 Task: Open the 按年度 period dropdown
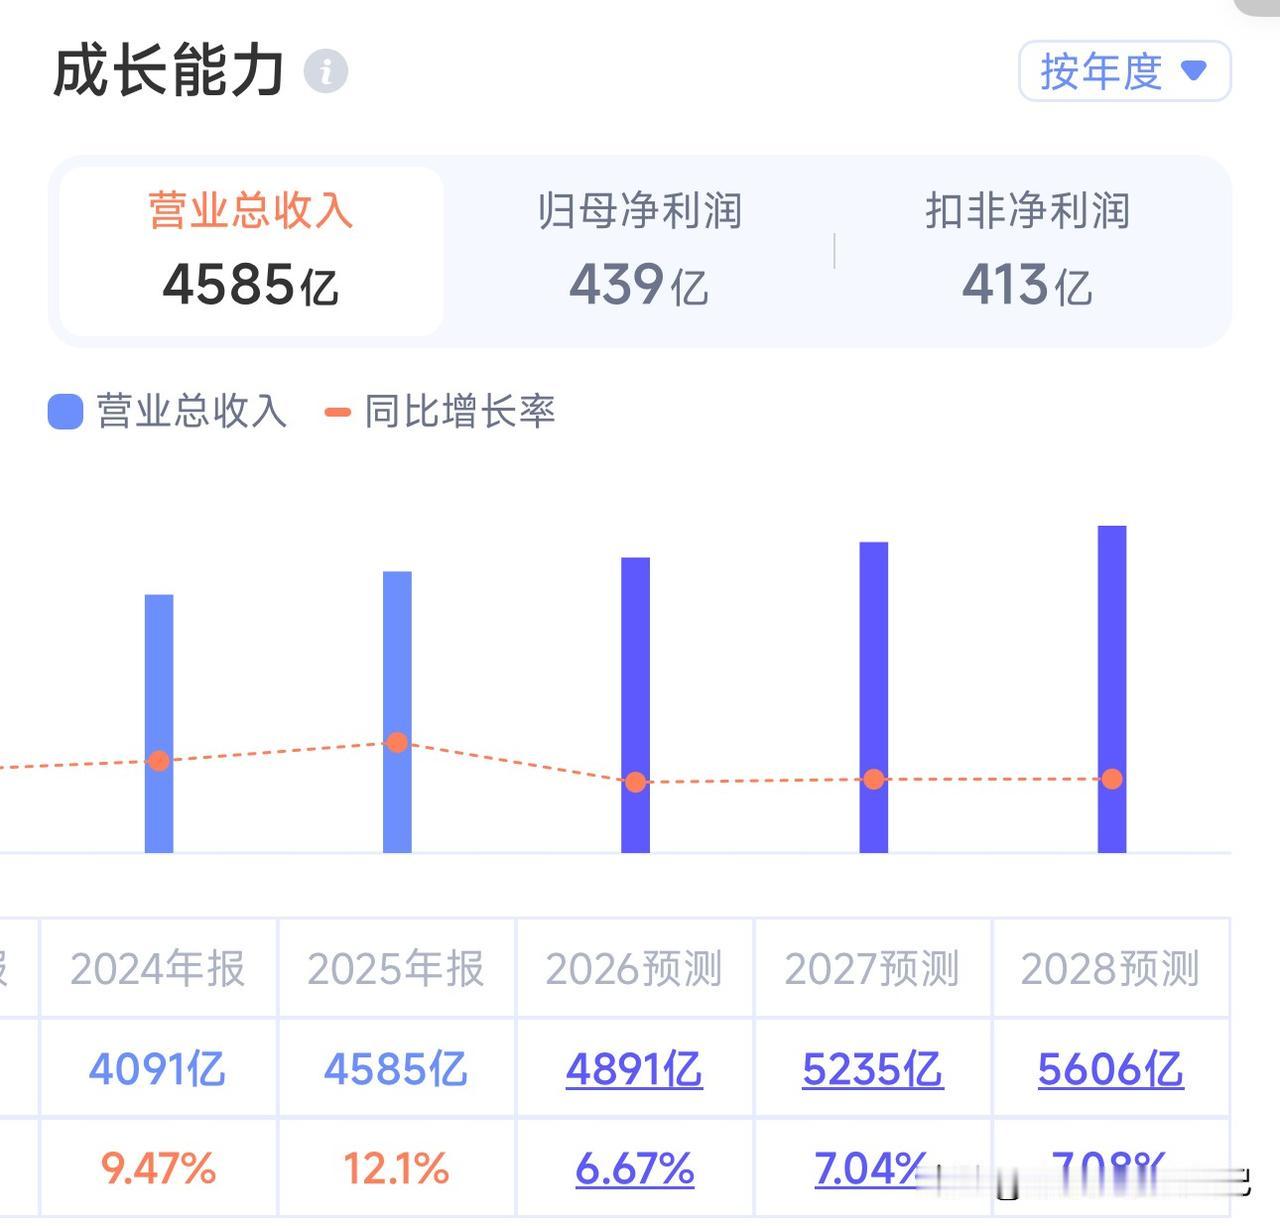(1124, 71)
